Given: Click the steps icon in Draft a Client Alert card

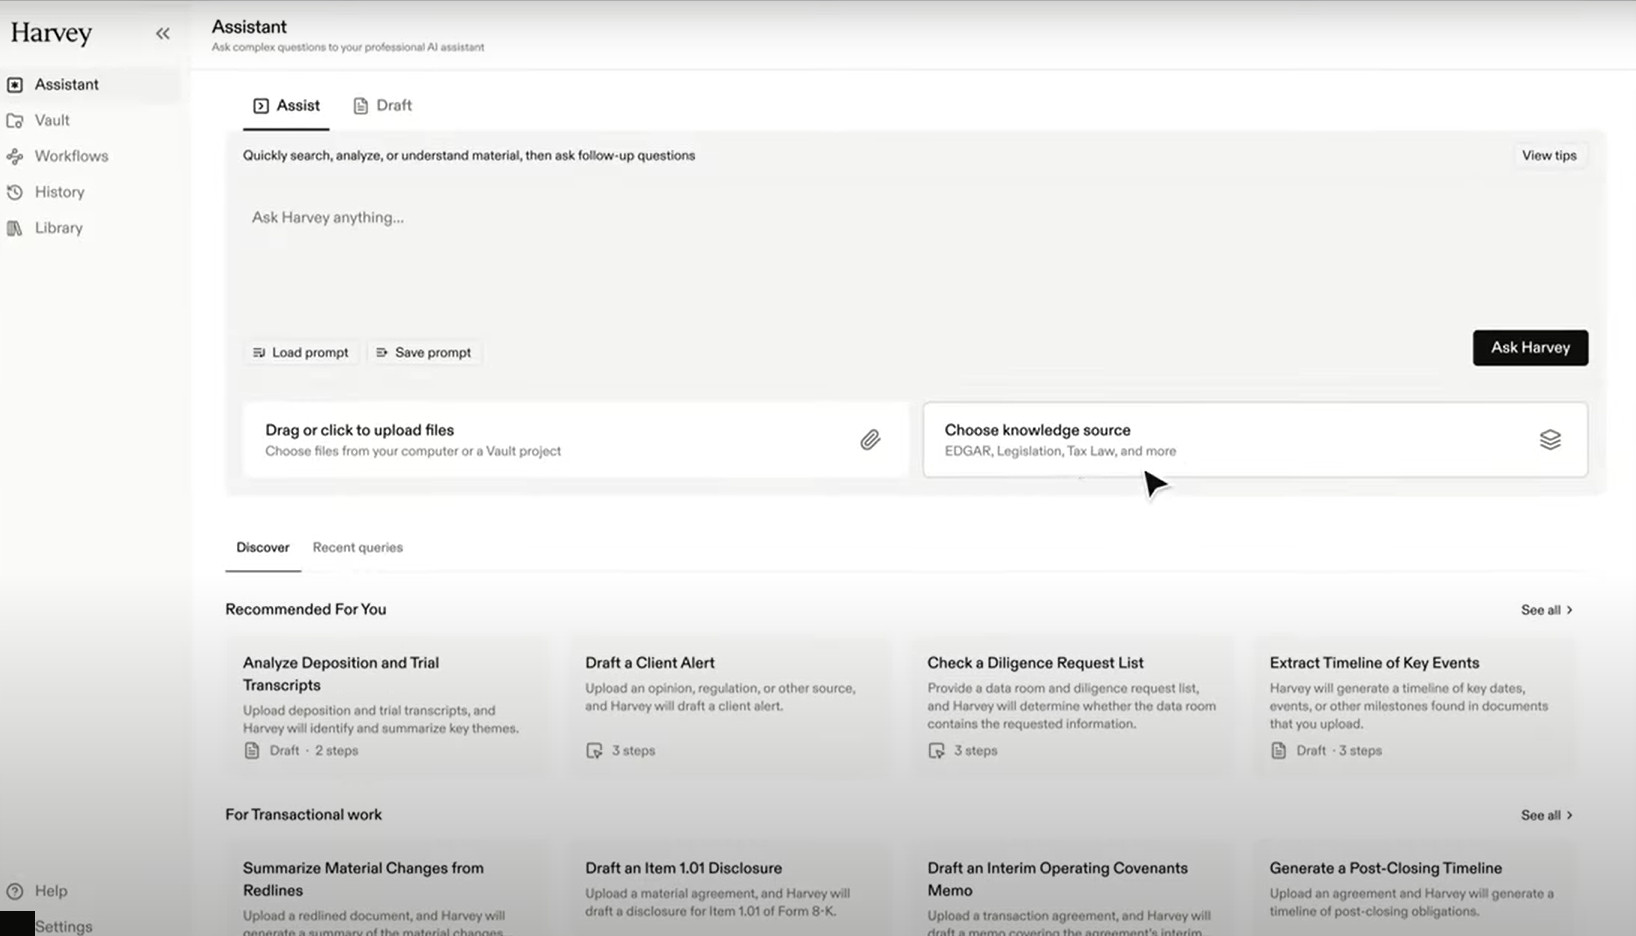Looking at the screenshot, I should tap(594, 751).
